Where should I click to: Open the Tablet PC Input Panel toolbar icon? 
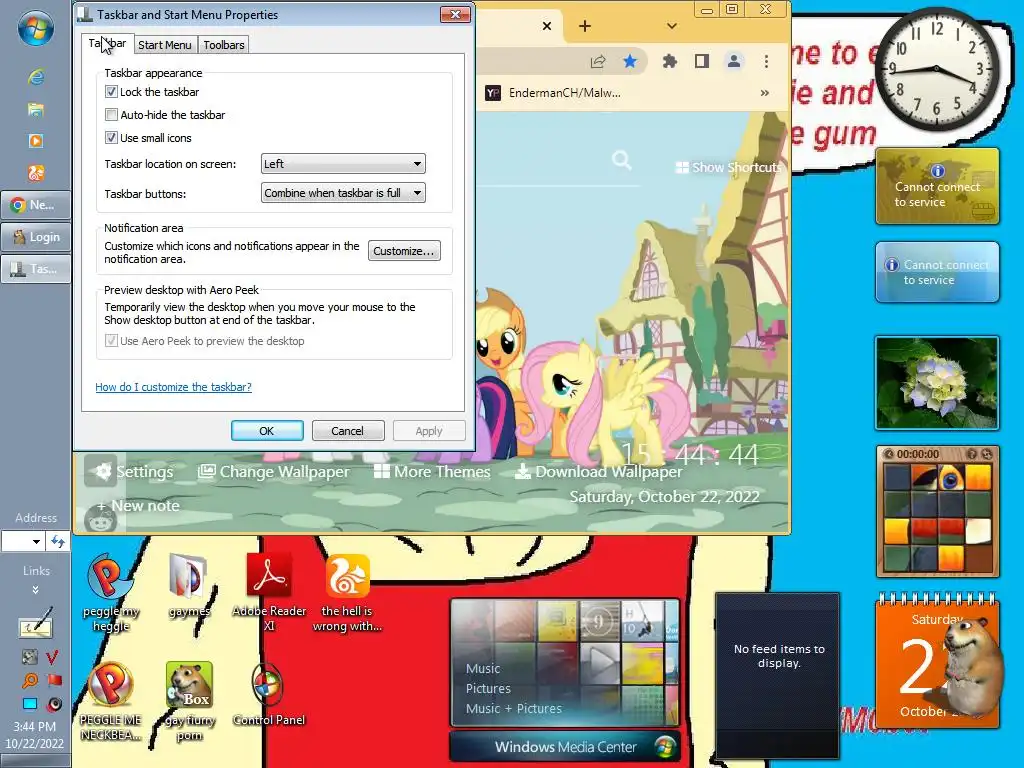pyautogui.click(x=35, y=622)
